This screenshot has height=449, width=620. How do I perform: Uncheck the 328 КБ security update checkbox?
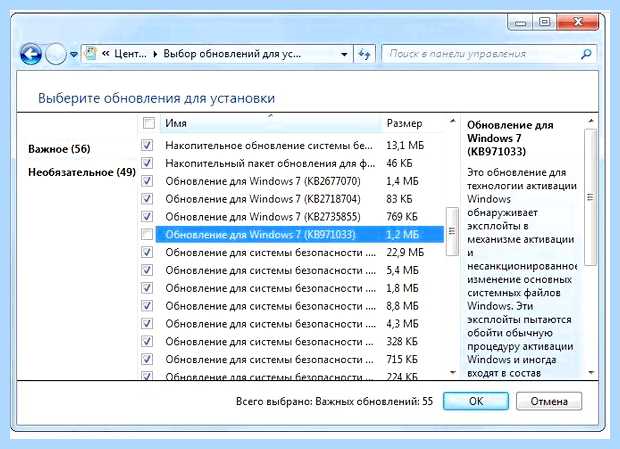(147, 341)
